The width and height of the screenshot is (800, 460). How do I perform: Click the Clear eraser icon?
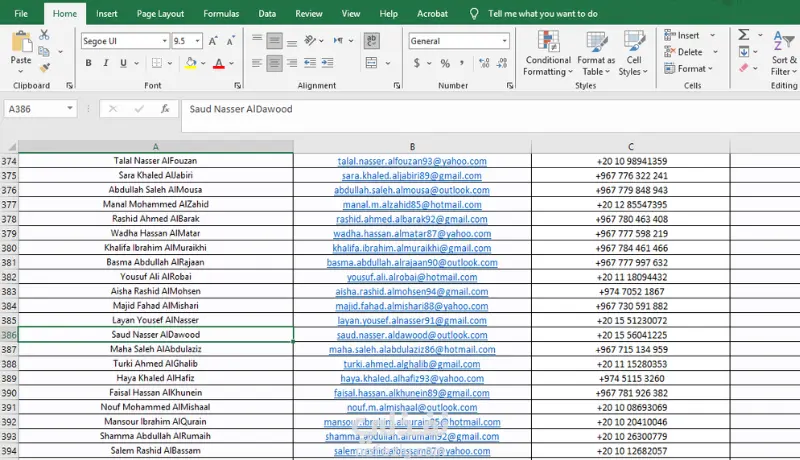point(744,68)
